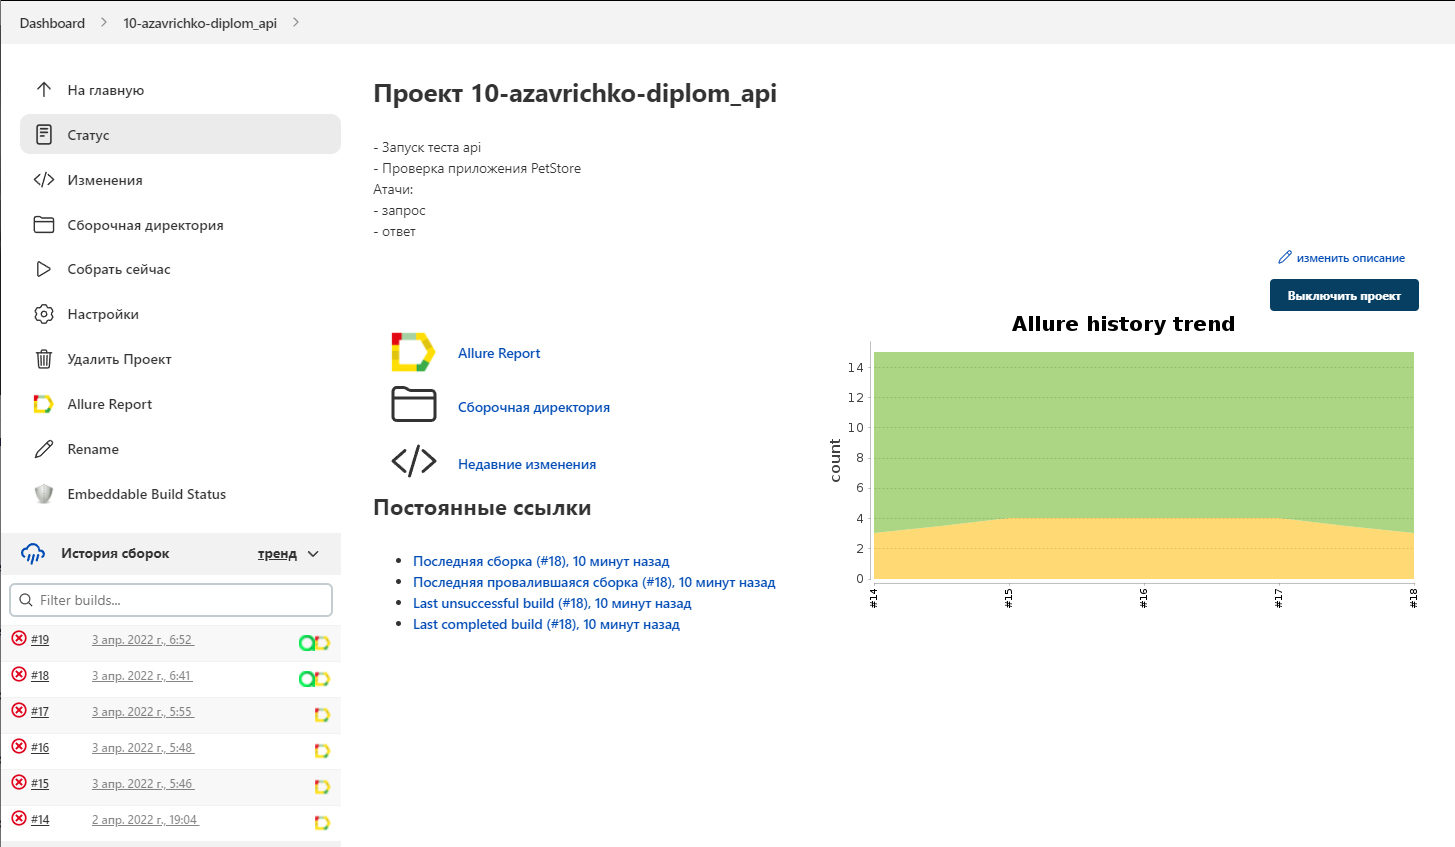Click the 'изменить описание' link
Image resolution: width=1455 pixels, height=847 pixels.
(x=1350, y=258)
